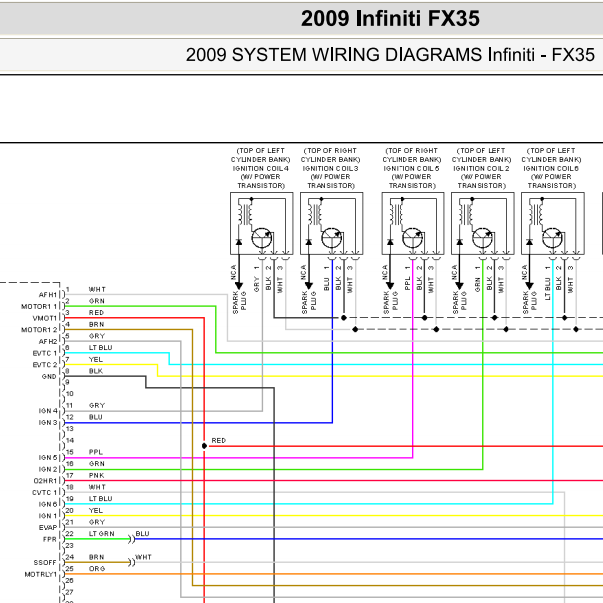This screenshot has height=603, width=603.
Task: Click the EVAP terminal label
Action: tap(48, 528)
